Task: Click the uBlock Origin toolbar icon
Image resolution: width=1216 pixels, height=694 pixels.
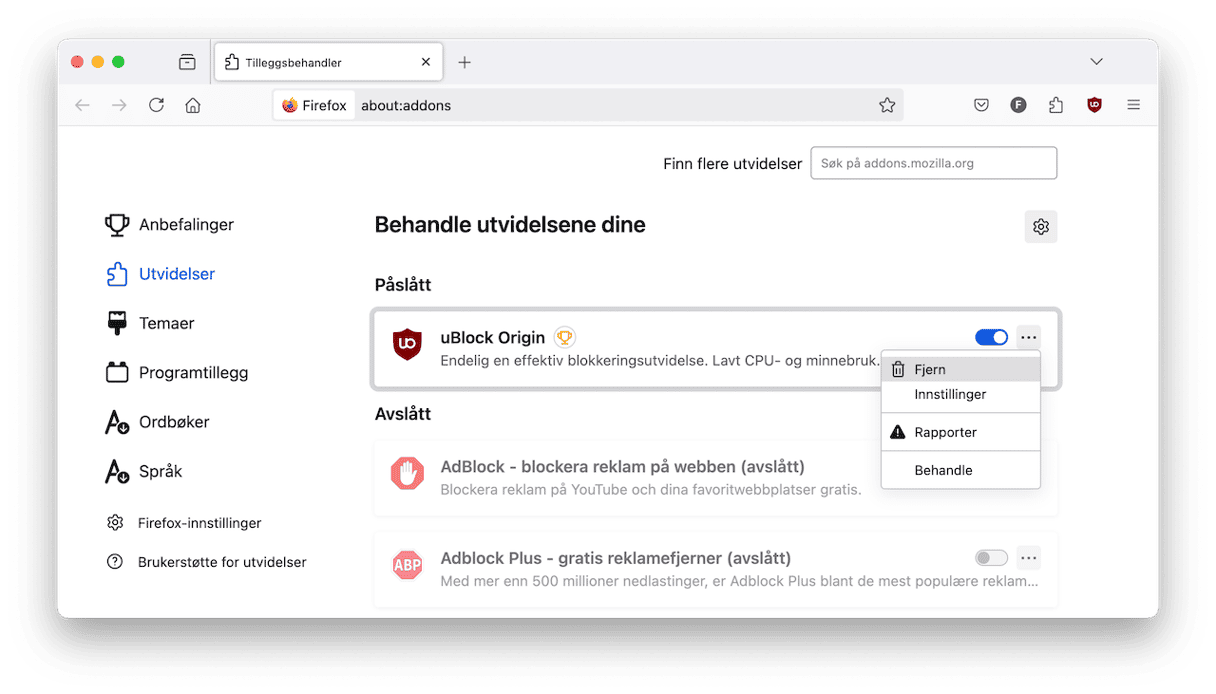Action: (1094, 105)
